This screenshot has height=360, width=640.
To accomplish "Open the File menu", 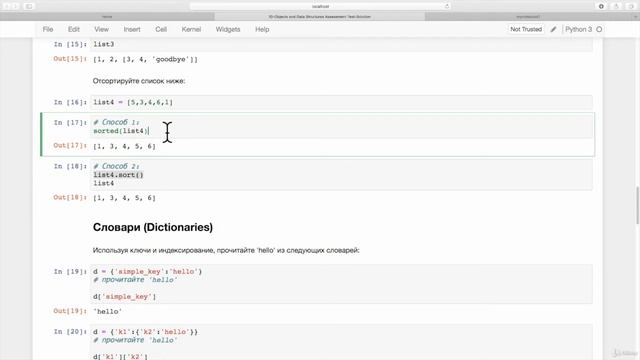I will (x=48, y=29).
